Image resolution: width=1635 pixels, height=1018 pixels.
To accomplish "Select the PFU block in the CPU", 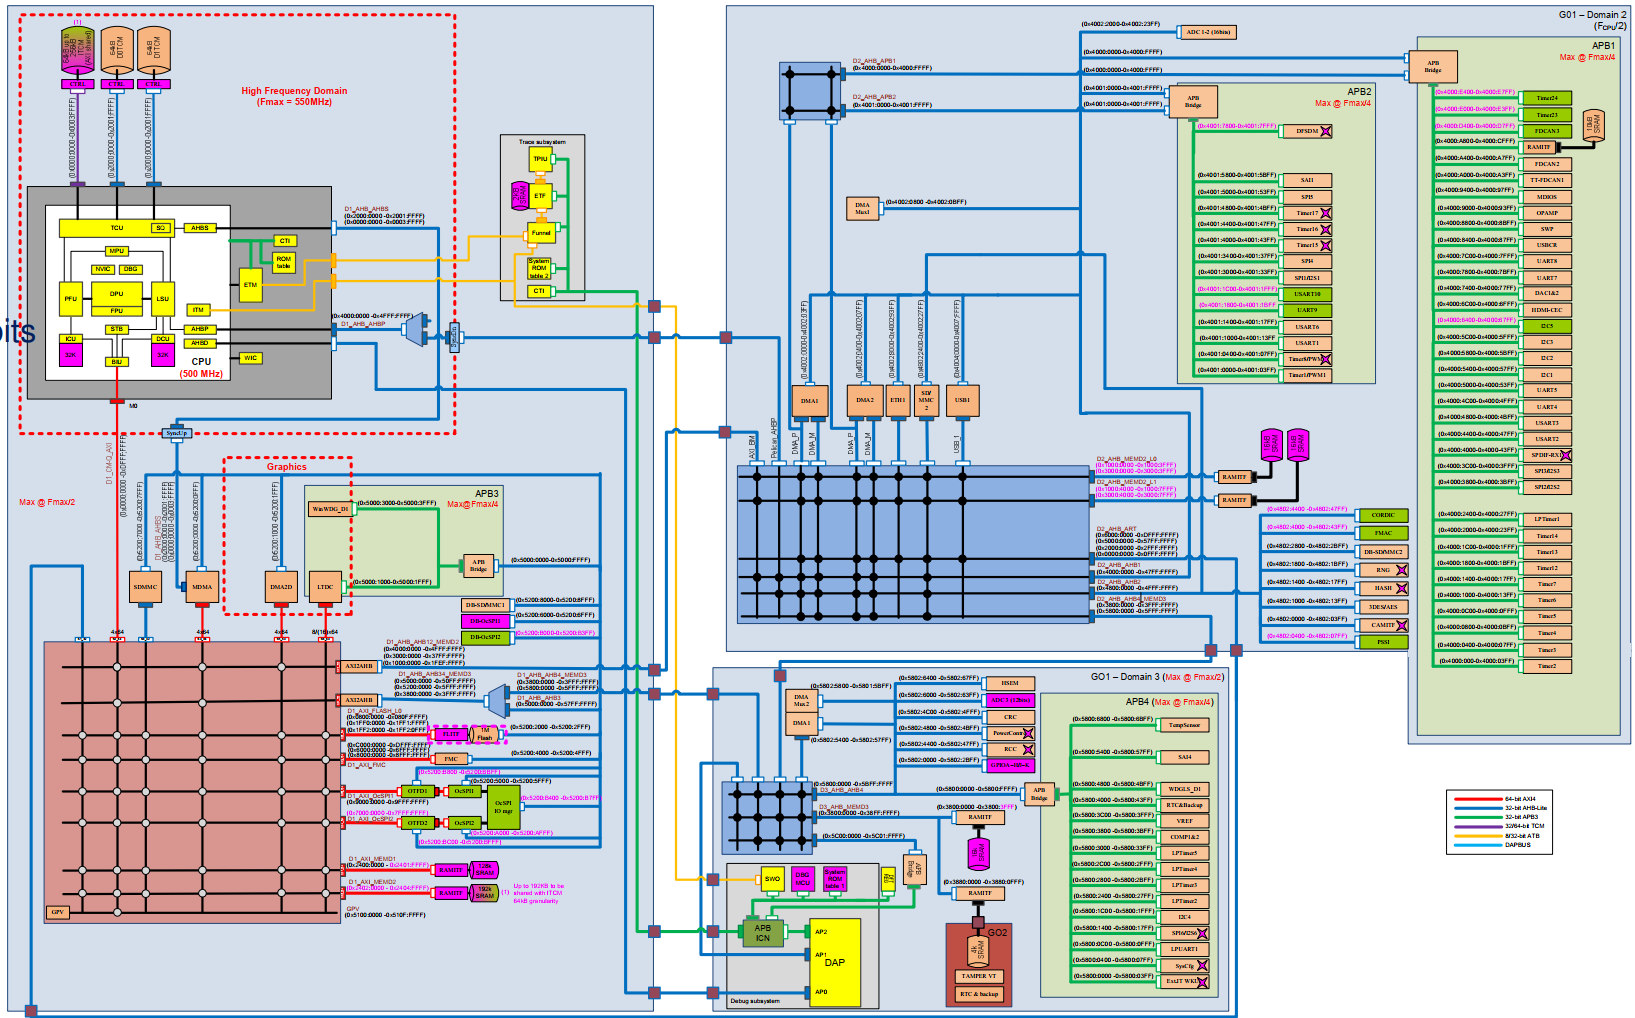I will click(70, 298).
